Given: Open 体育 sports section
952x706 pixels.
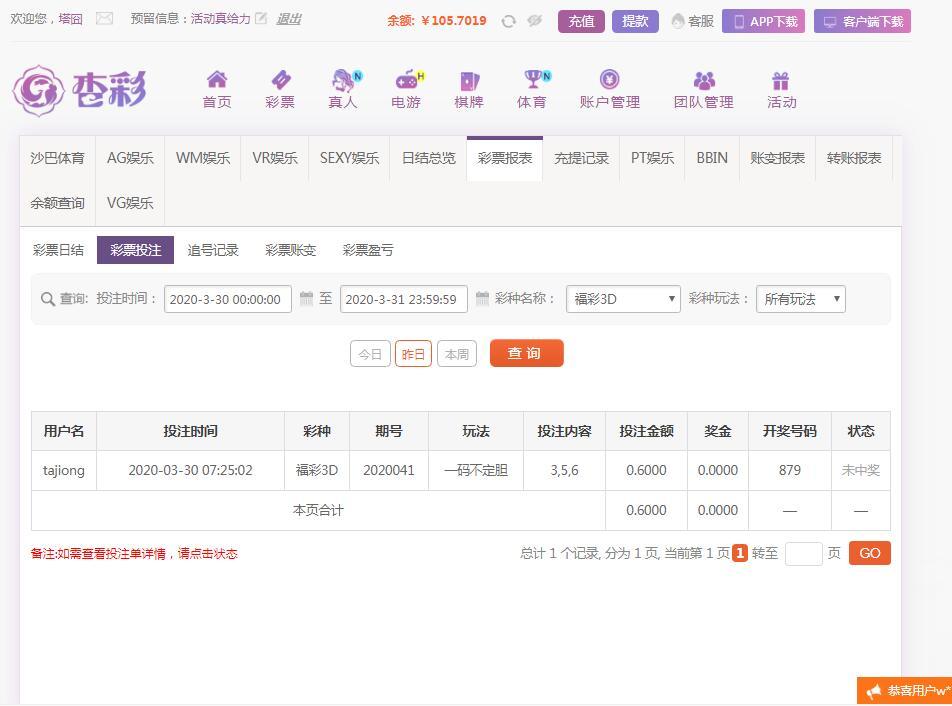Looking at the screenshot, I should [534, 90].
